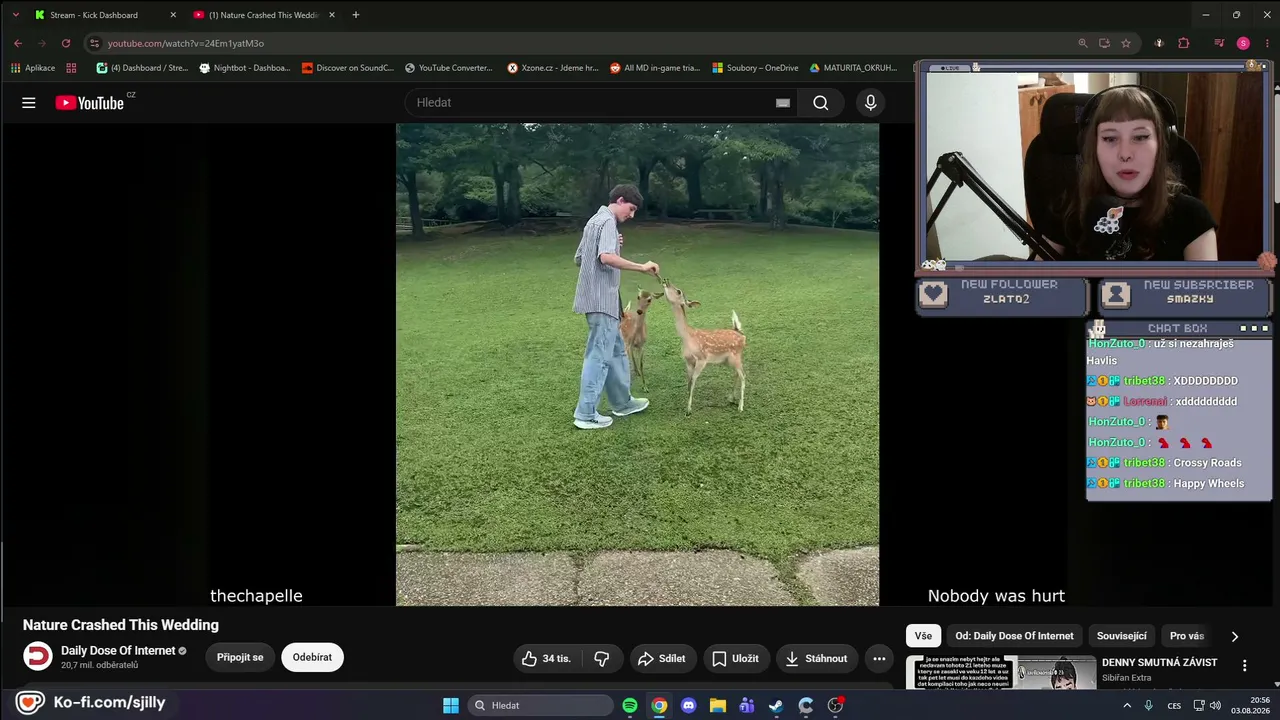Go back to the previous page
The image size is (1280, 720).
(18, 43)
